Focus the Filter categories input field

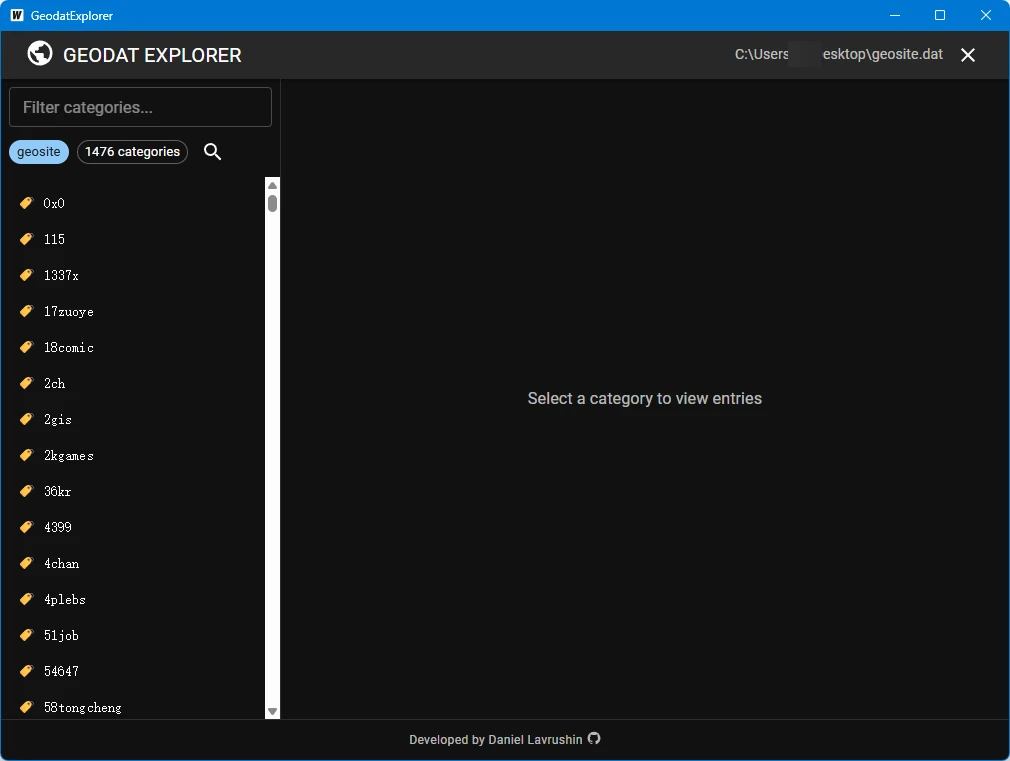point(140,107)
